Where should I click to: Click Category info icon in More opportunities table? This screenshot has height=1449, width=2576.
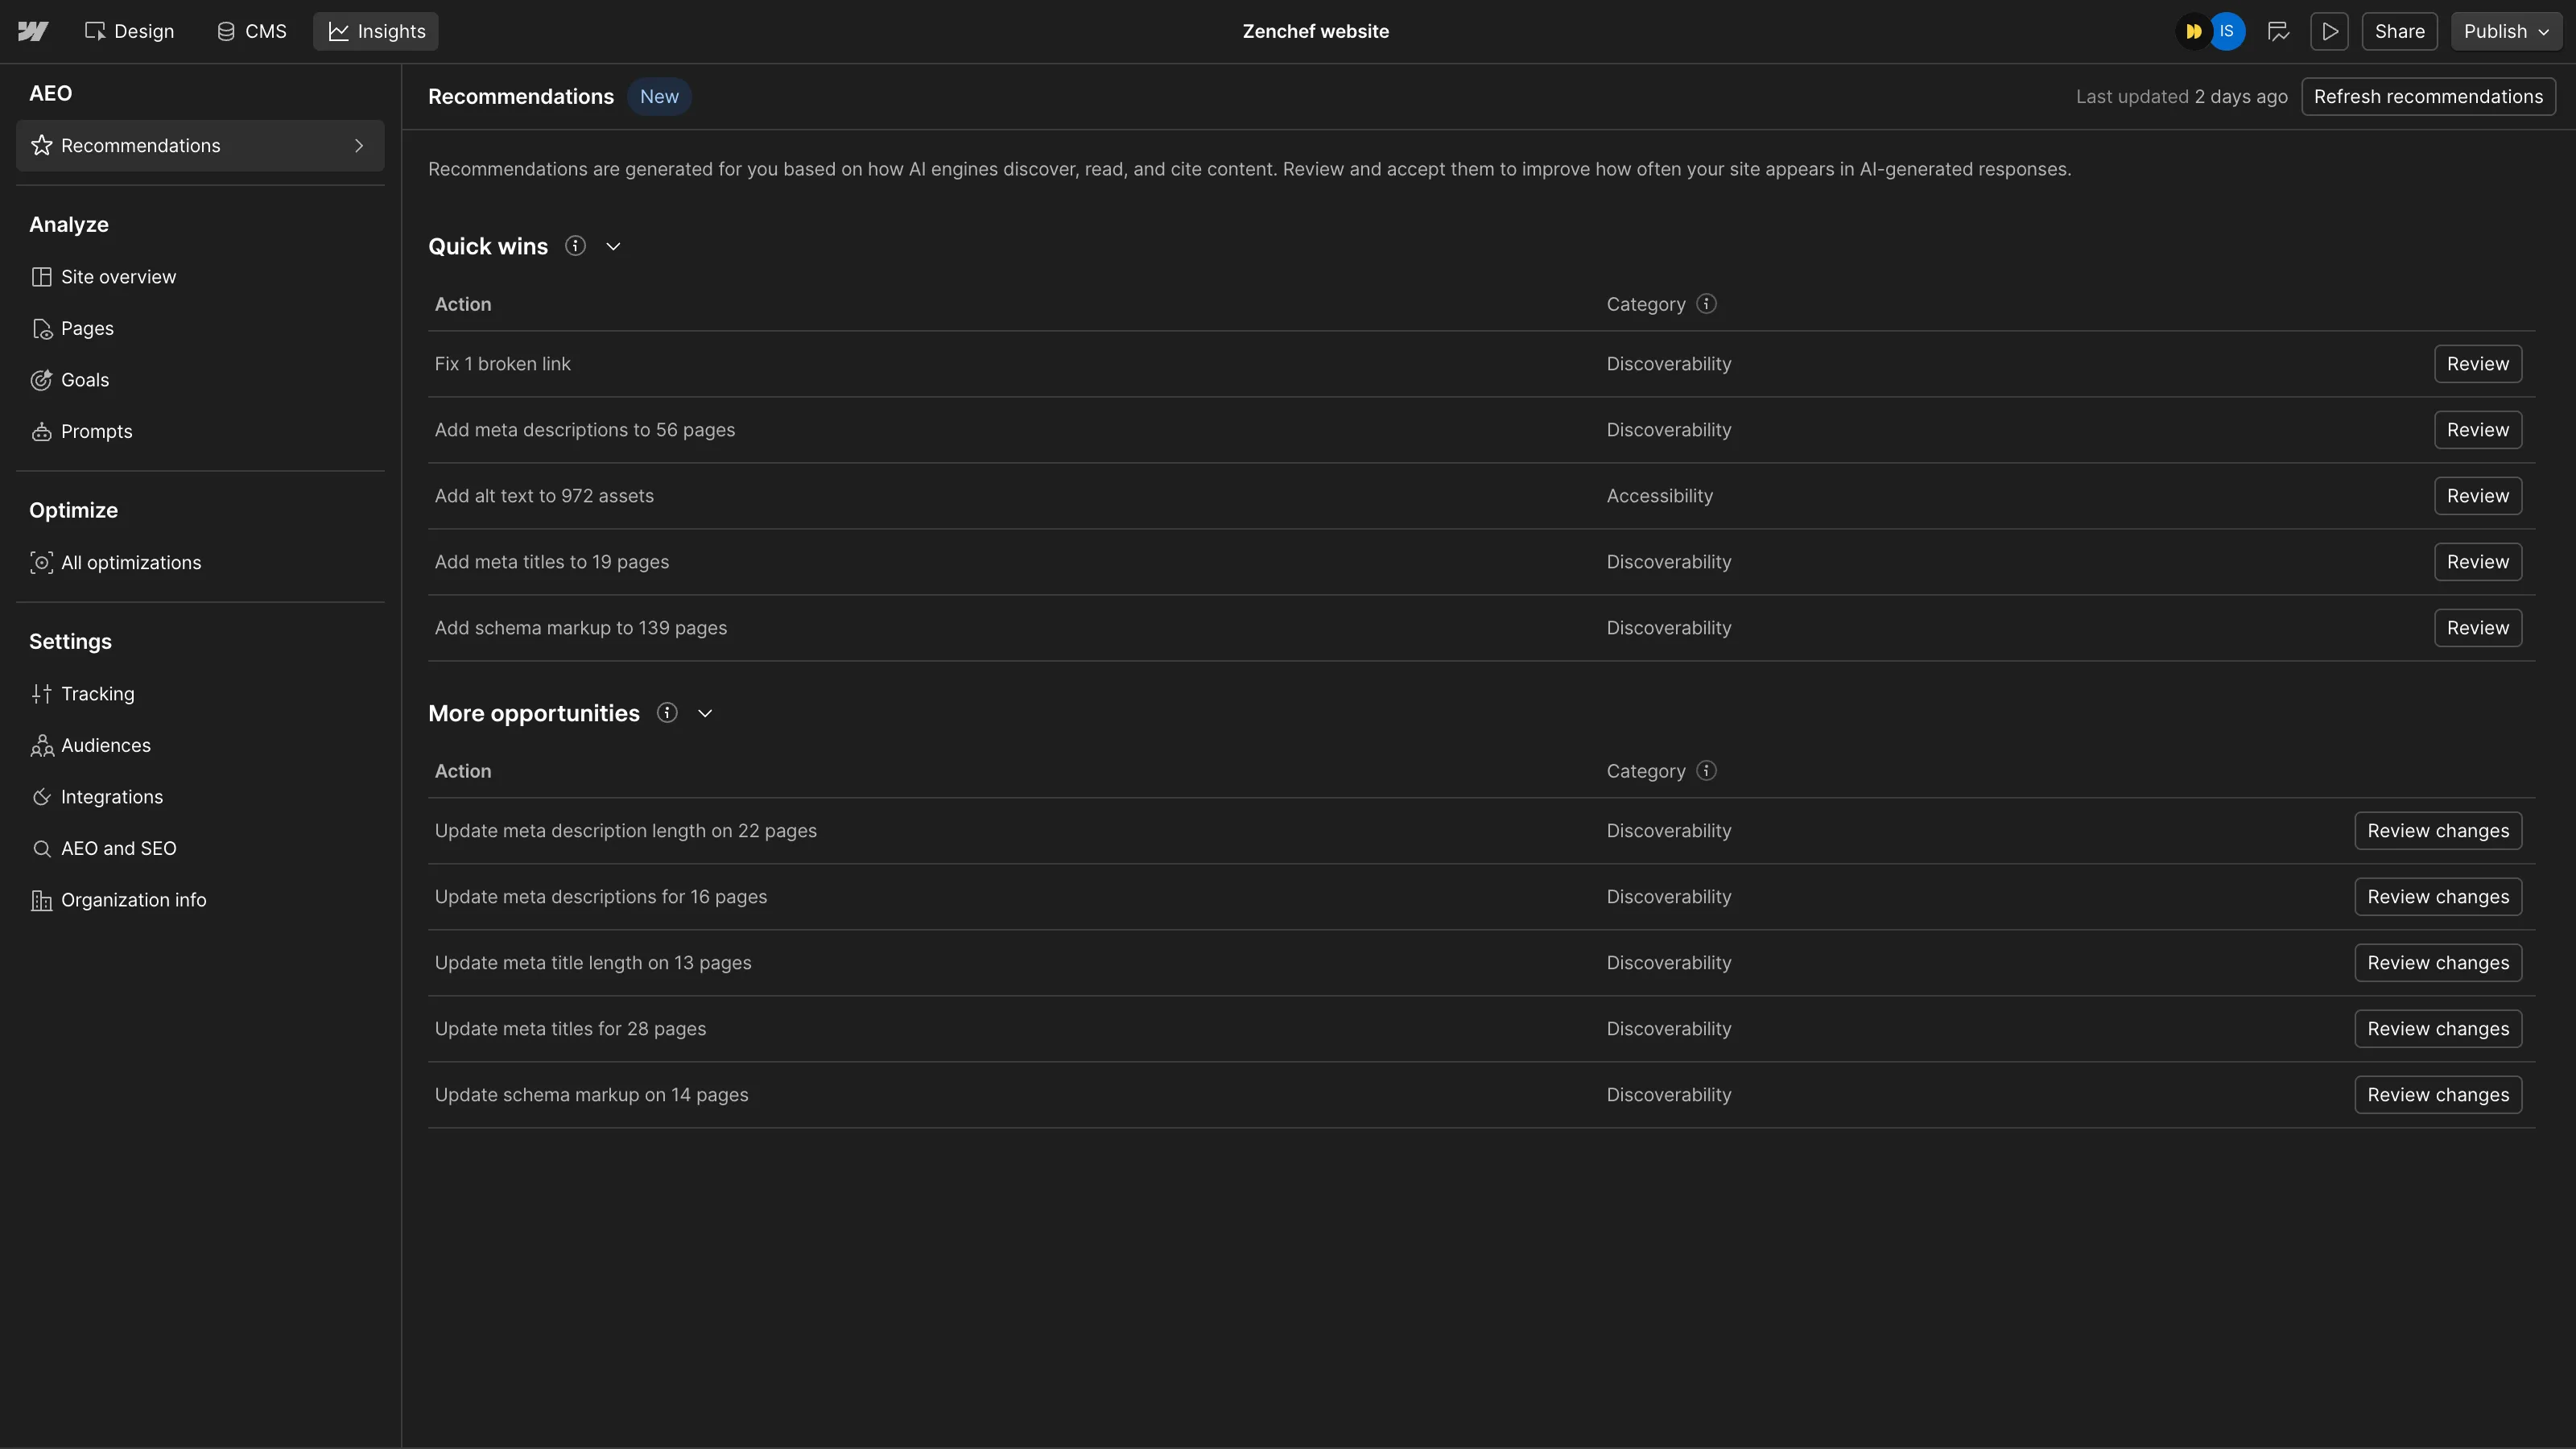click(1707, 771)
